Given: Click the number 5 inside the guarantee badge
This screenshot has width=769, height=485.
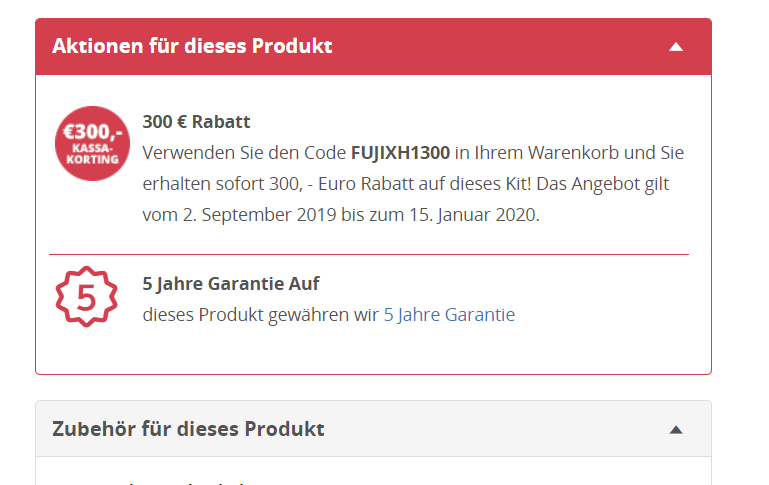Looking at the screenshot, I should click(x=86, y=298).
